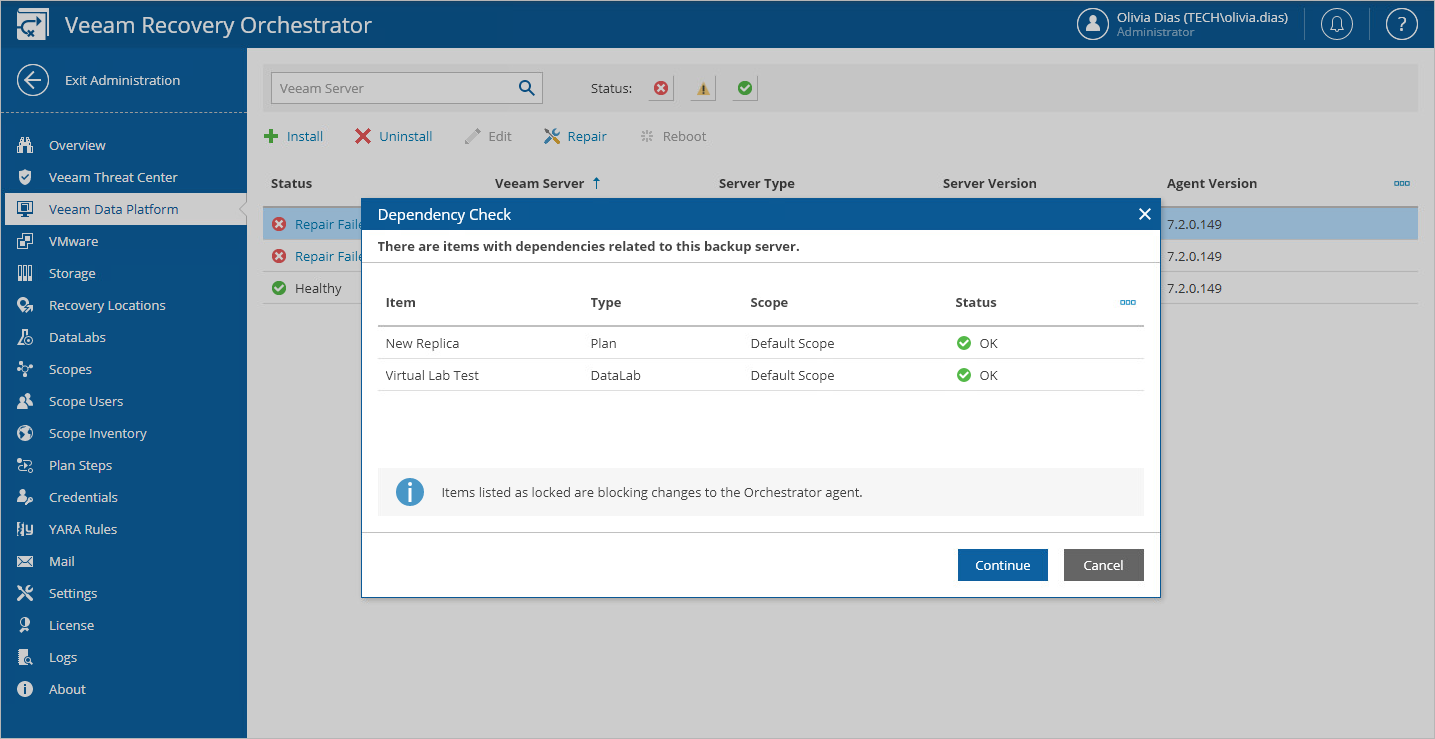Open the help question mark icon
Image resolution: width=1435 pixels, height=739 pixels.
[x=1401, y=24]
